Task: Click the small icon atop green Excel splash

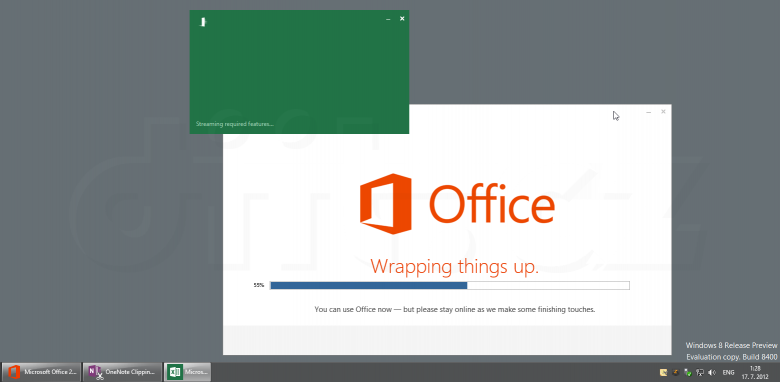Action: click(202, 21)
